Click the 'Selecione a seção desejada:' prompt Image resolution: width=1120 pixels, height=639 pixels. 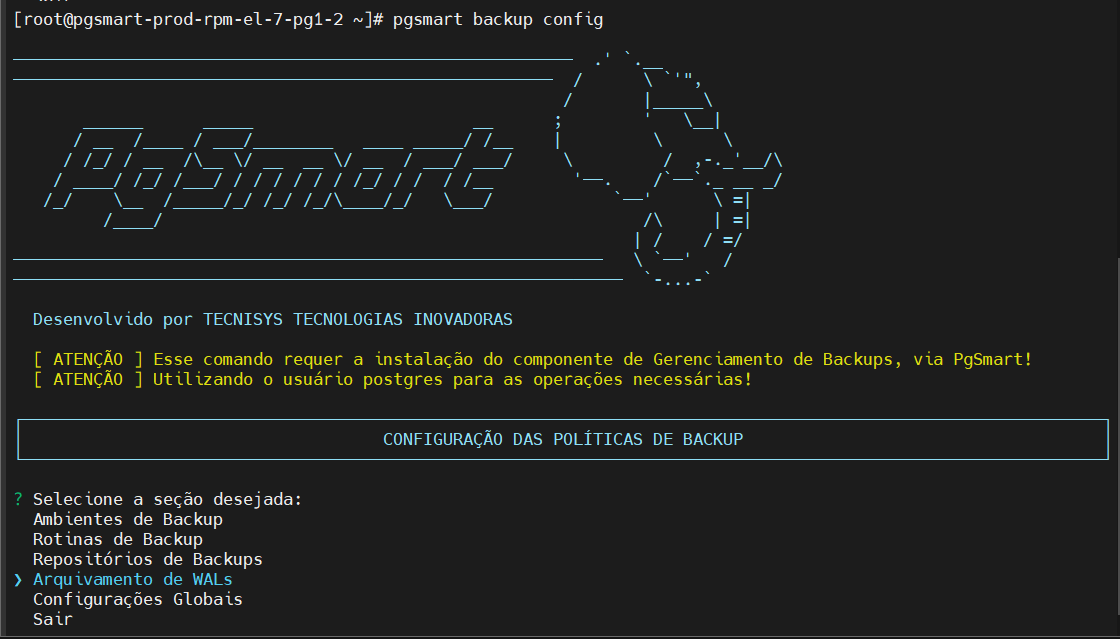point(168,499)
